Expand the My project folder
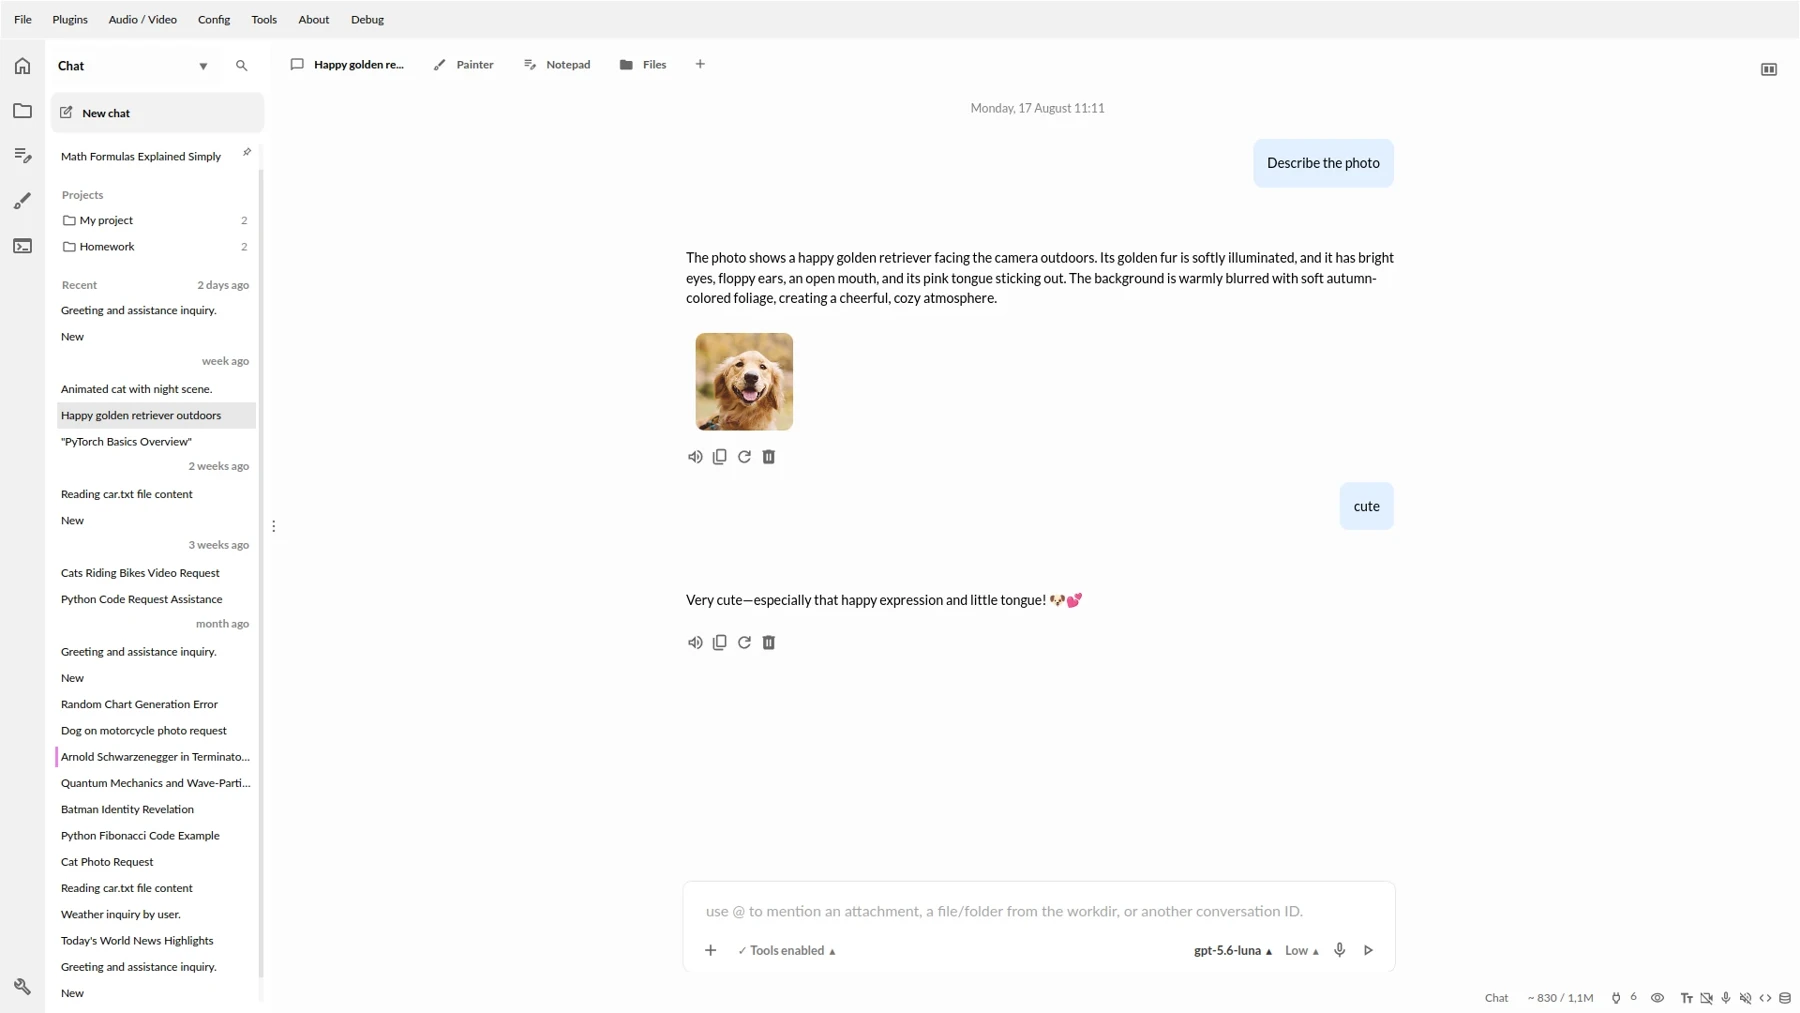1800x1013 pixels. click(x=155, y=220)
